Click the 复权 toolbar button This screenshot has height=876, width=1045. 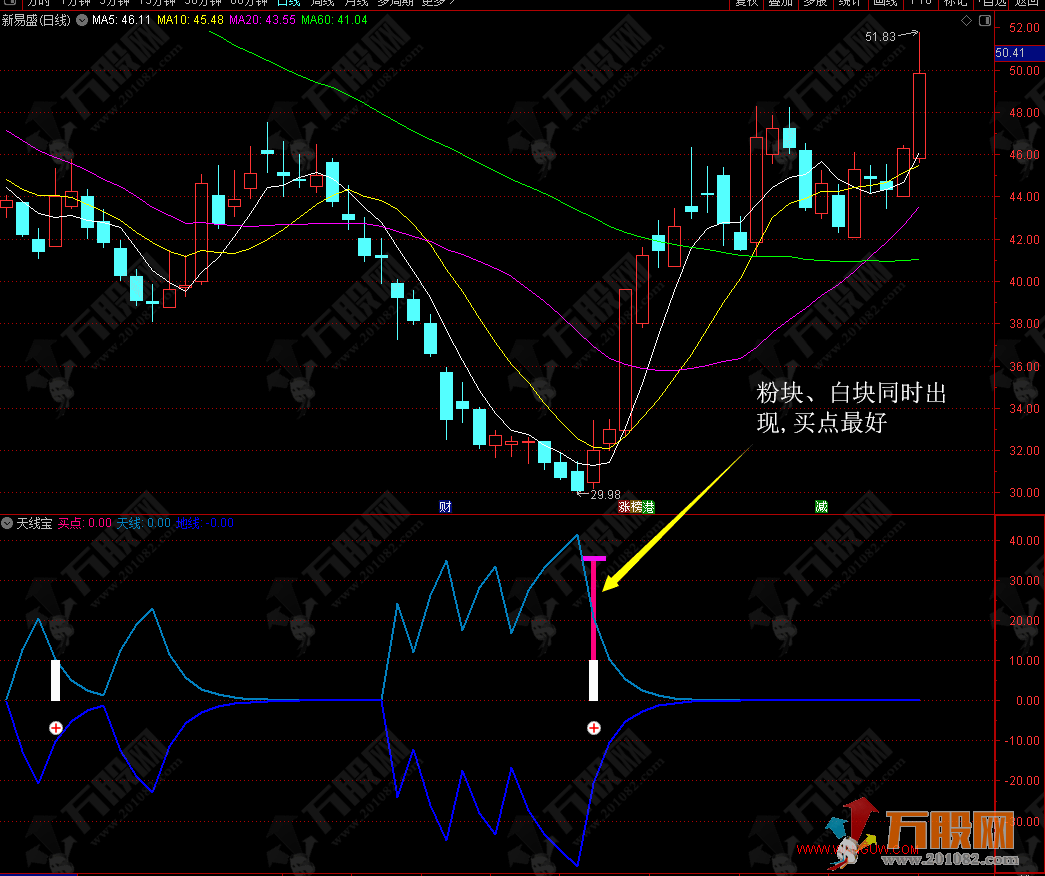746,3
